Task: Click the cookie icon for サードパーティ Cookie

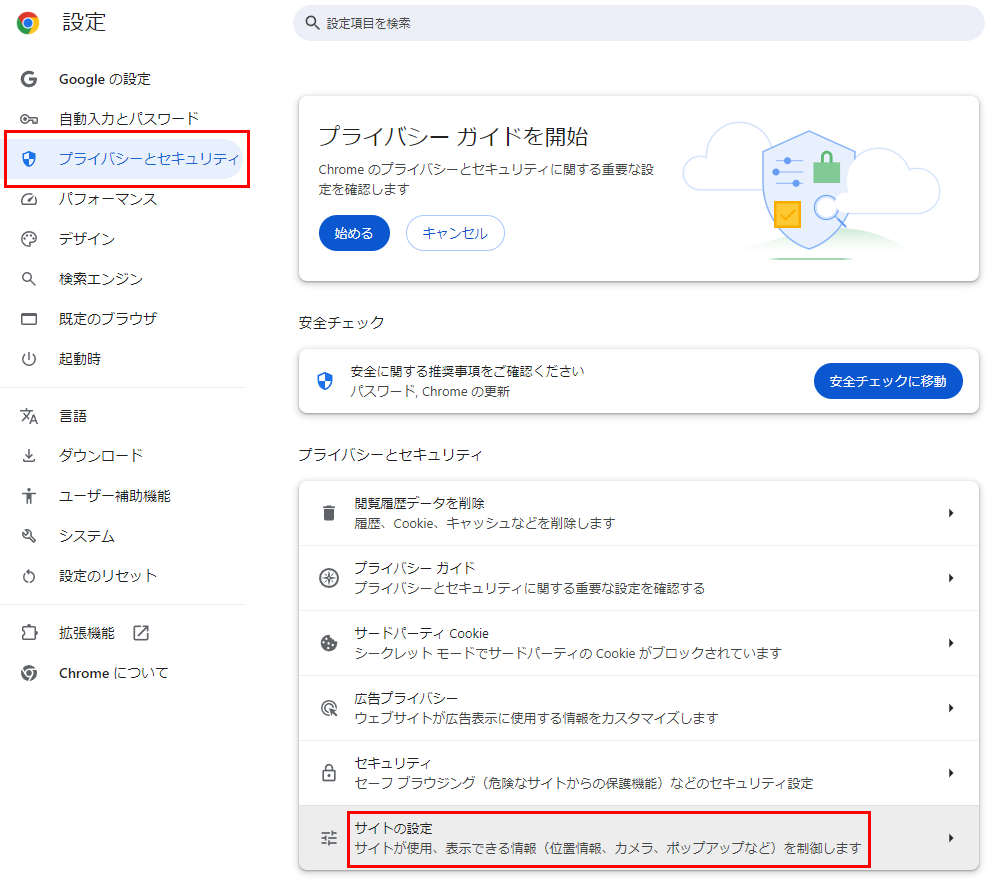Action: (x=329, y=643)
